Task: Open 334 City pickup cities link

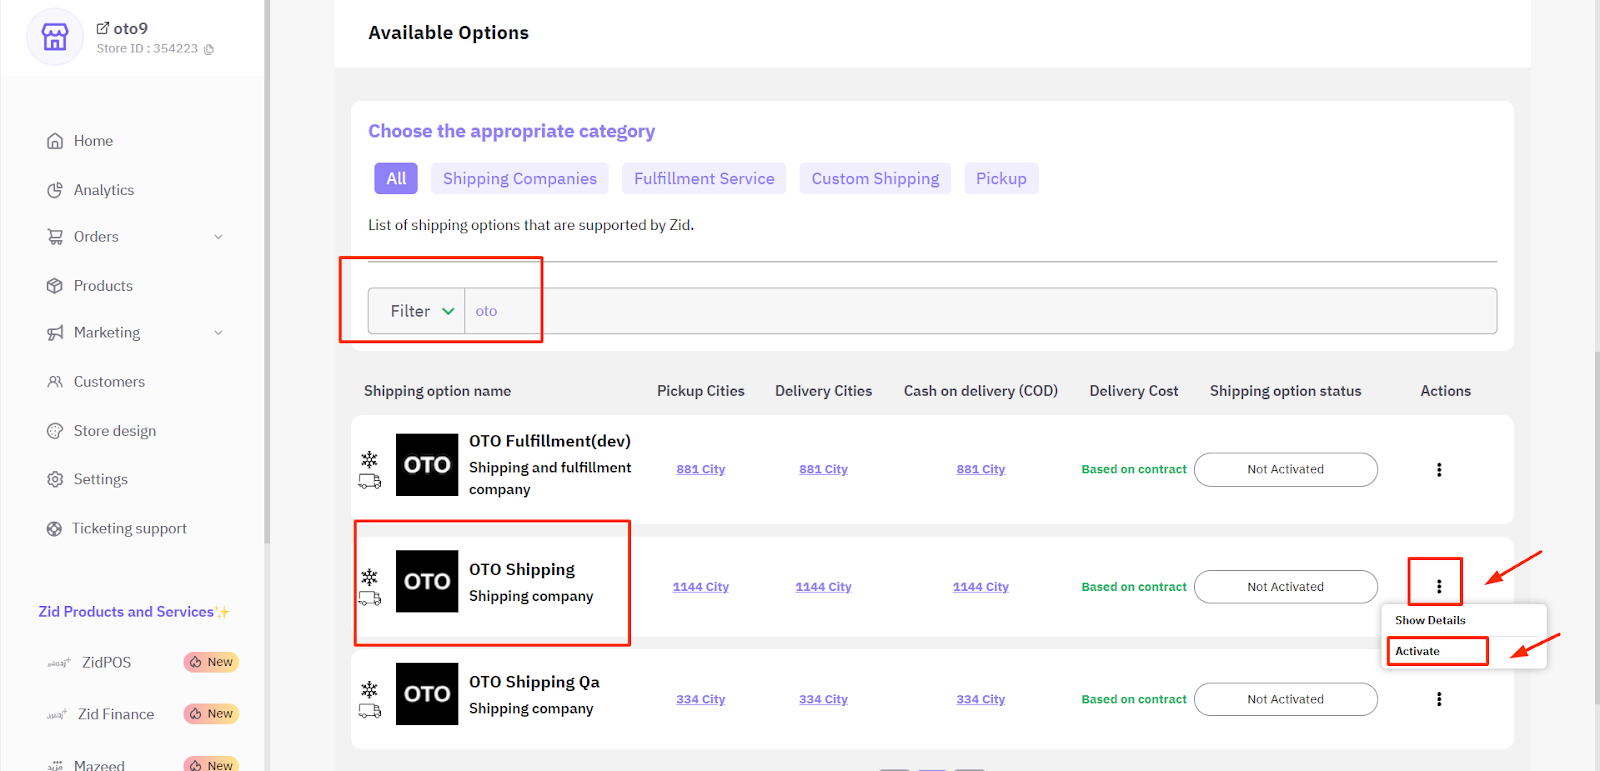Action: 700,699
